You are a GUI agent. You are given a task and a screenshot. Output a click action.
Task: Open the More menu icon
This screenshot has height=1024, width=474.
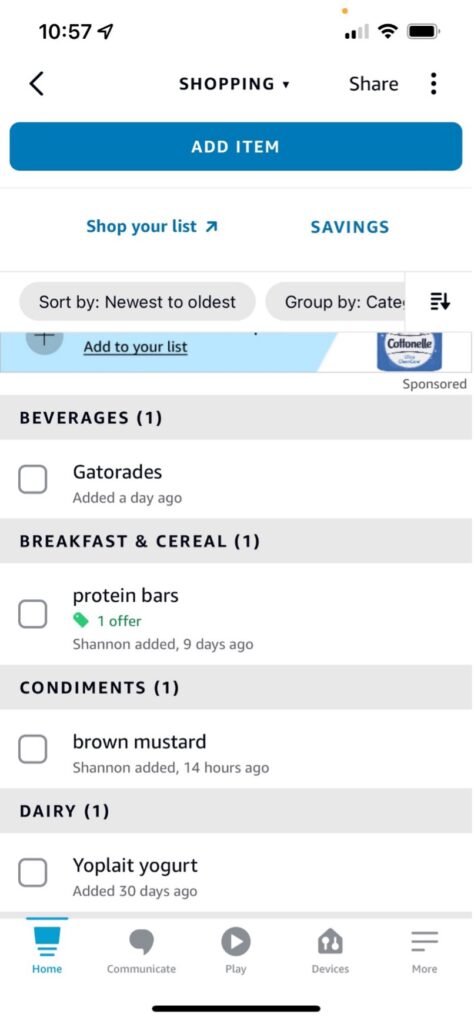click(424, 942)
